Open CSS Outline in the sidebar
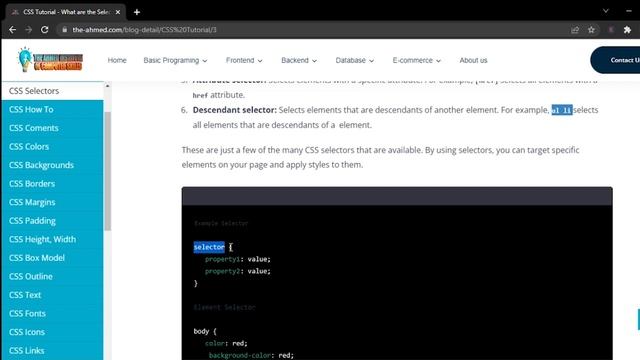The height and width of the screenshot is (360, 640). click(x=52, y=276)
